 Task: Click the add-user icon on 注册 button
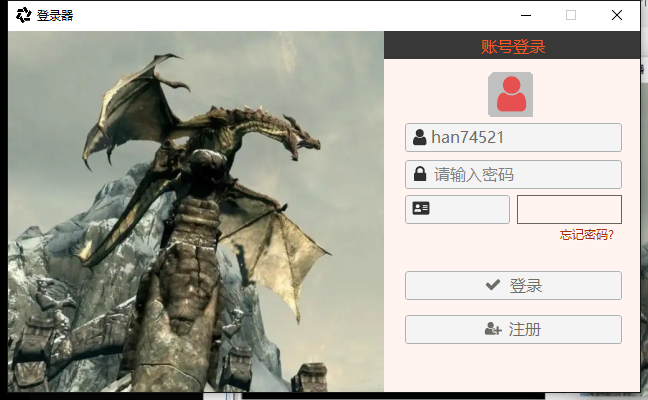point(493,329)
